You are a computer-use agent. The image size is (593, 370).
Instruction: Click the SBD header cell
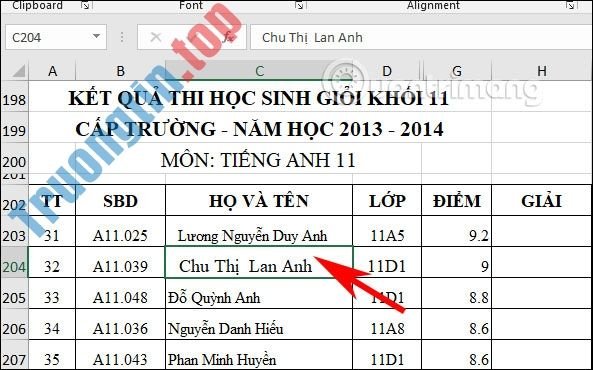tap(120, 201)
